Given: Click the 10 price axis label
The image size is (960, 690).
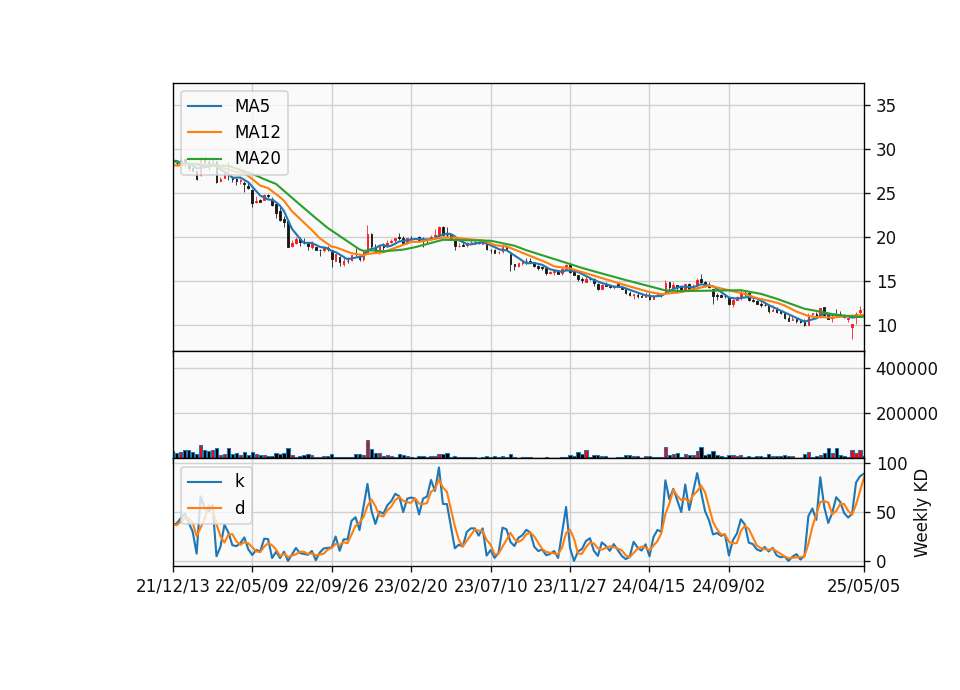Looking at the screenshot, I should point(886,326).
